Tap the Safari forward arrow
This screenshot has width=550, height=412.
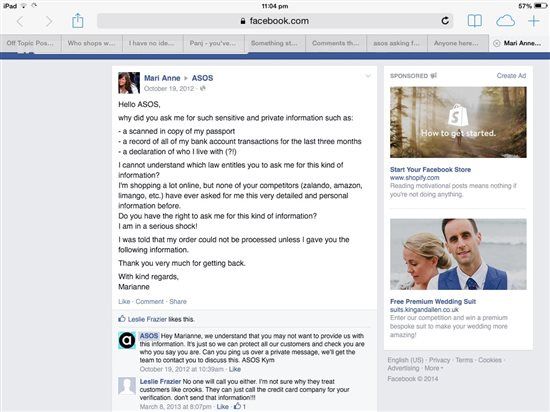[x=49, y=22]
